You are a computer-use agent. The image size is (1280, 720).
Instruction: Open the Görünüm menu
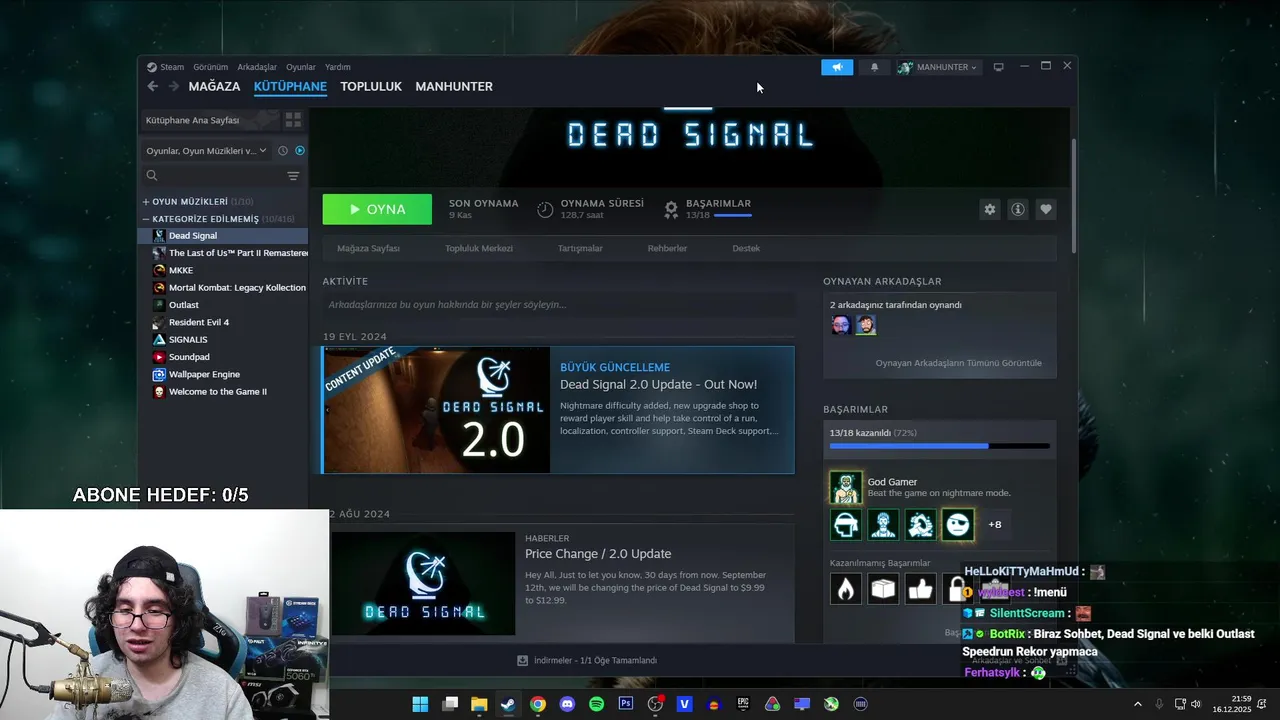(x=211, y=67)
